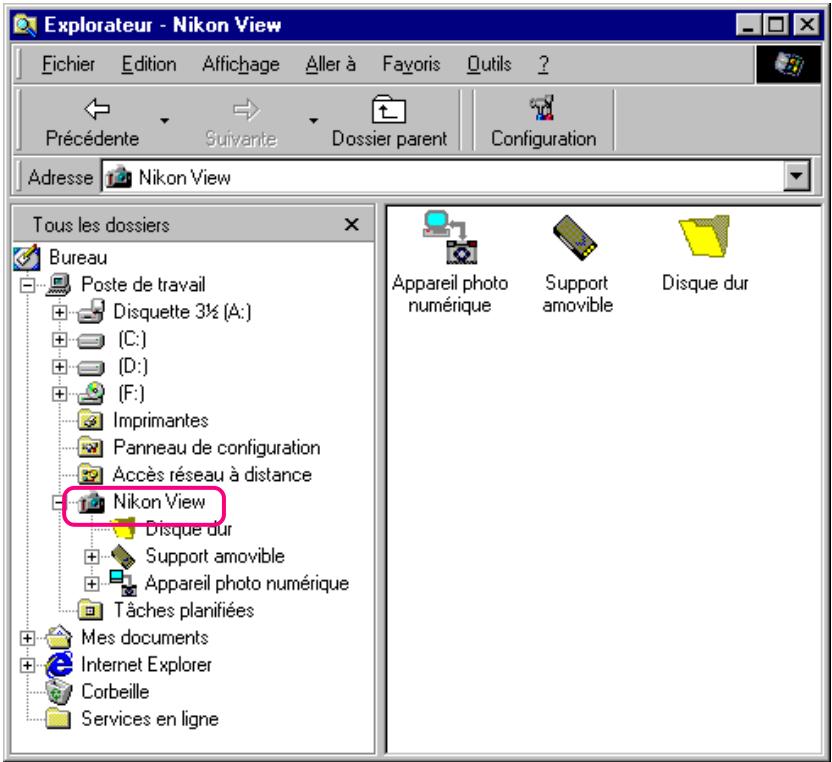The width and height of the screenshot is (832, 762).
Task: Click the 'Panneau de configuration' text label
Action: point(217,447)
